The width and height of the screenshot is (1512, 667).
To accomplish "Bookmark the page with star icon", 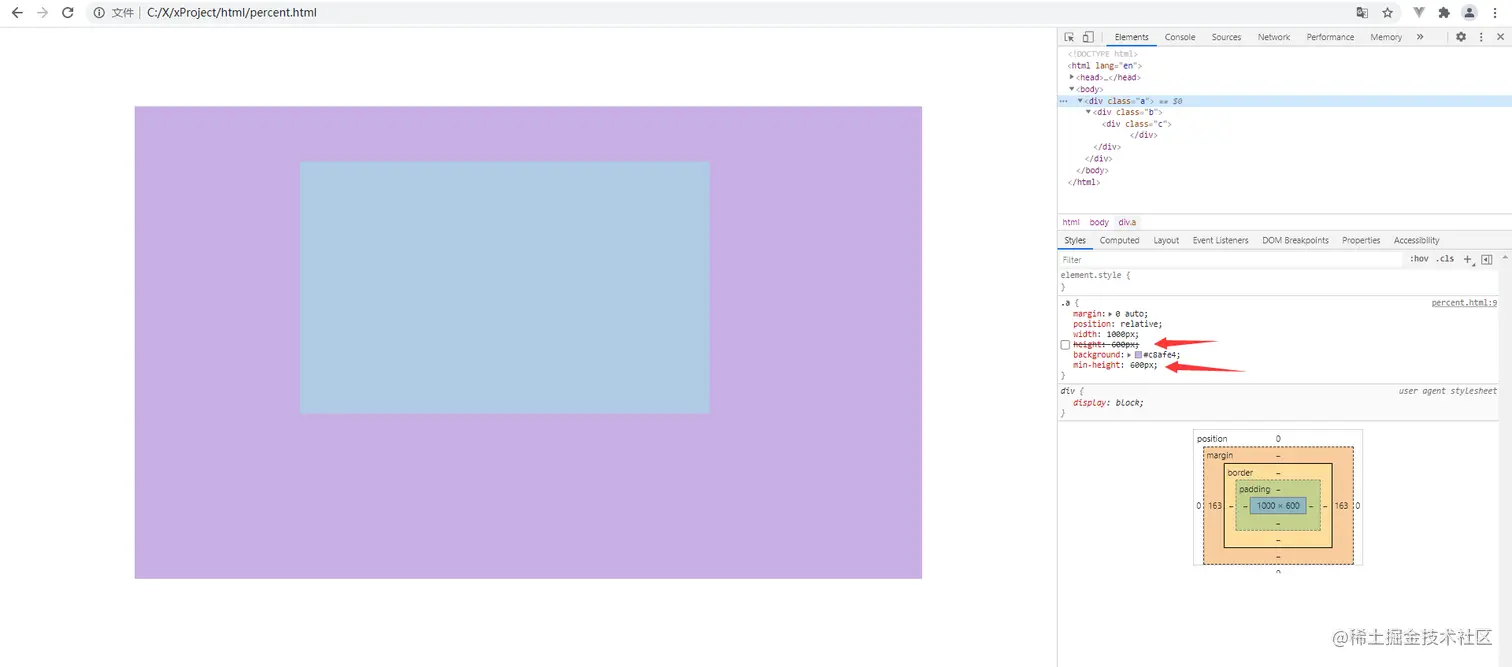I will point(1387,13).
